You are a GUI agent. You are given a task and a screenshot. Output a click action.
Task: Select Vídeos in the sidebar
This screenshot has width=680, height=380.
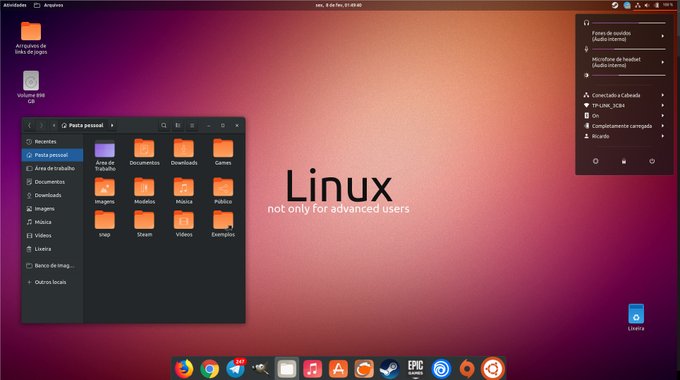coord(52,236)
